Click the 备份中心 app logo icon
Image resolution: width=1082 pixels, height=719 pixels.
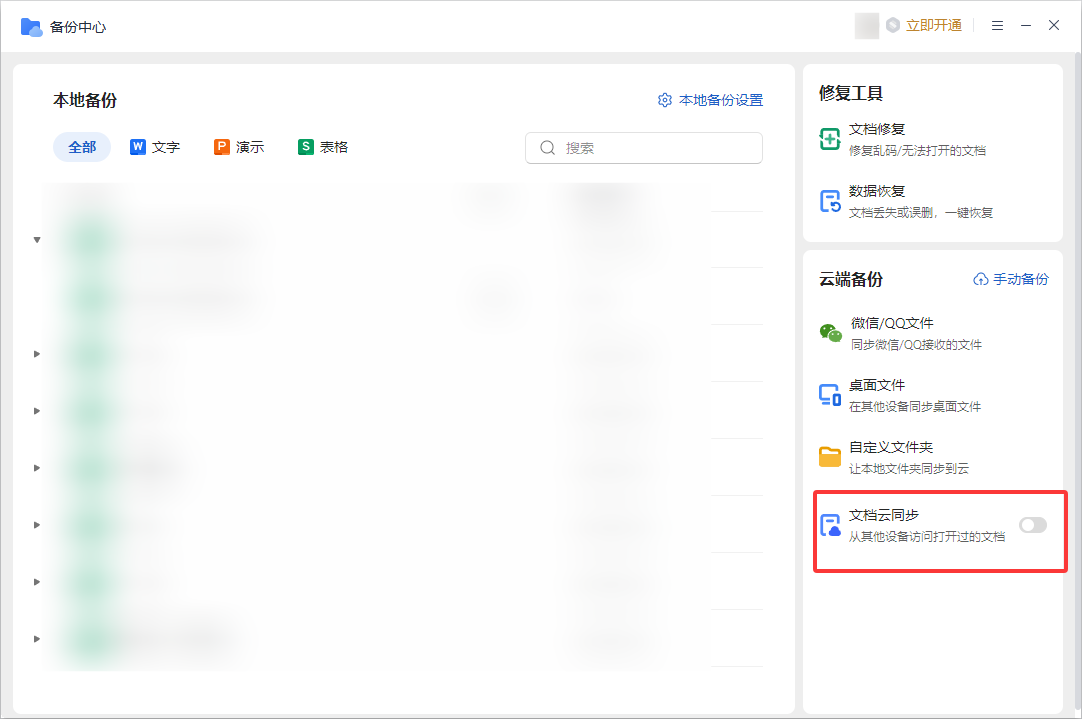30,26
